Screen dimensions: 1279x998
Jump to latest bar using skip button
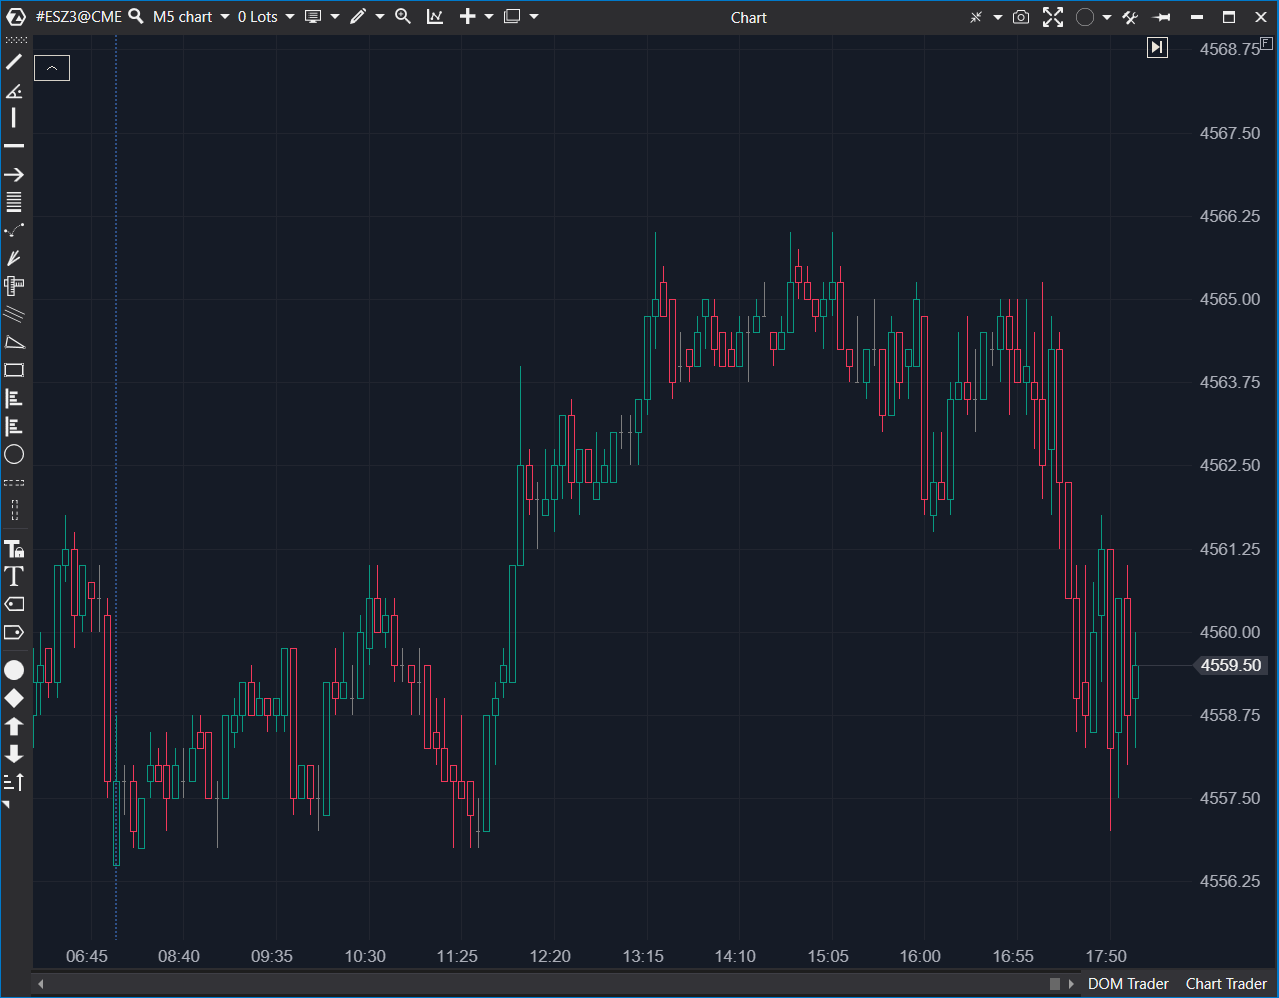click(1157, 47)
